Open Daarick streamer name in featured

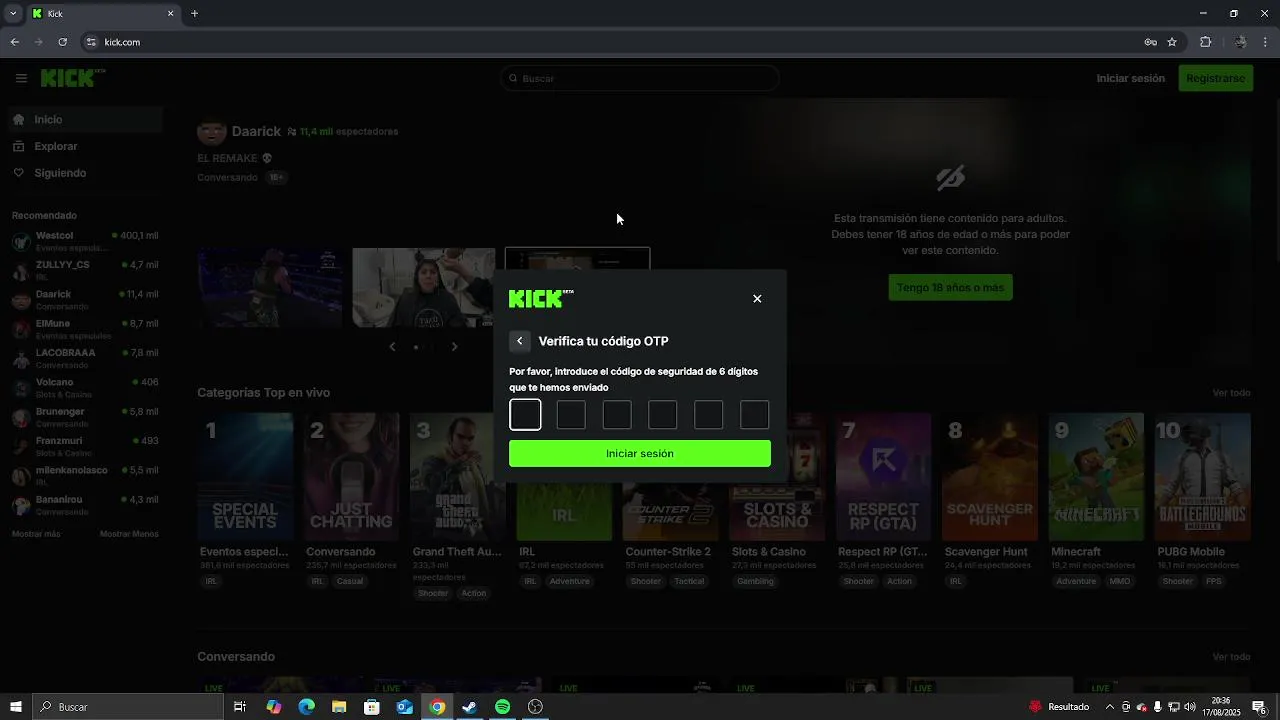click(x=256, y=131)
